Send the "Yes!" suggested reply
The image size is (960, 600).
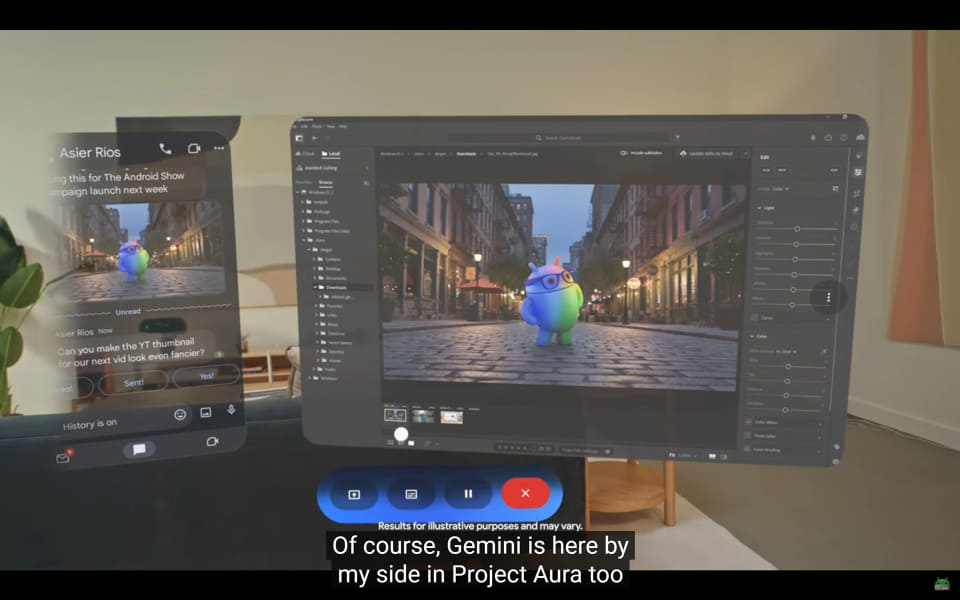coord(206,376)
